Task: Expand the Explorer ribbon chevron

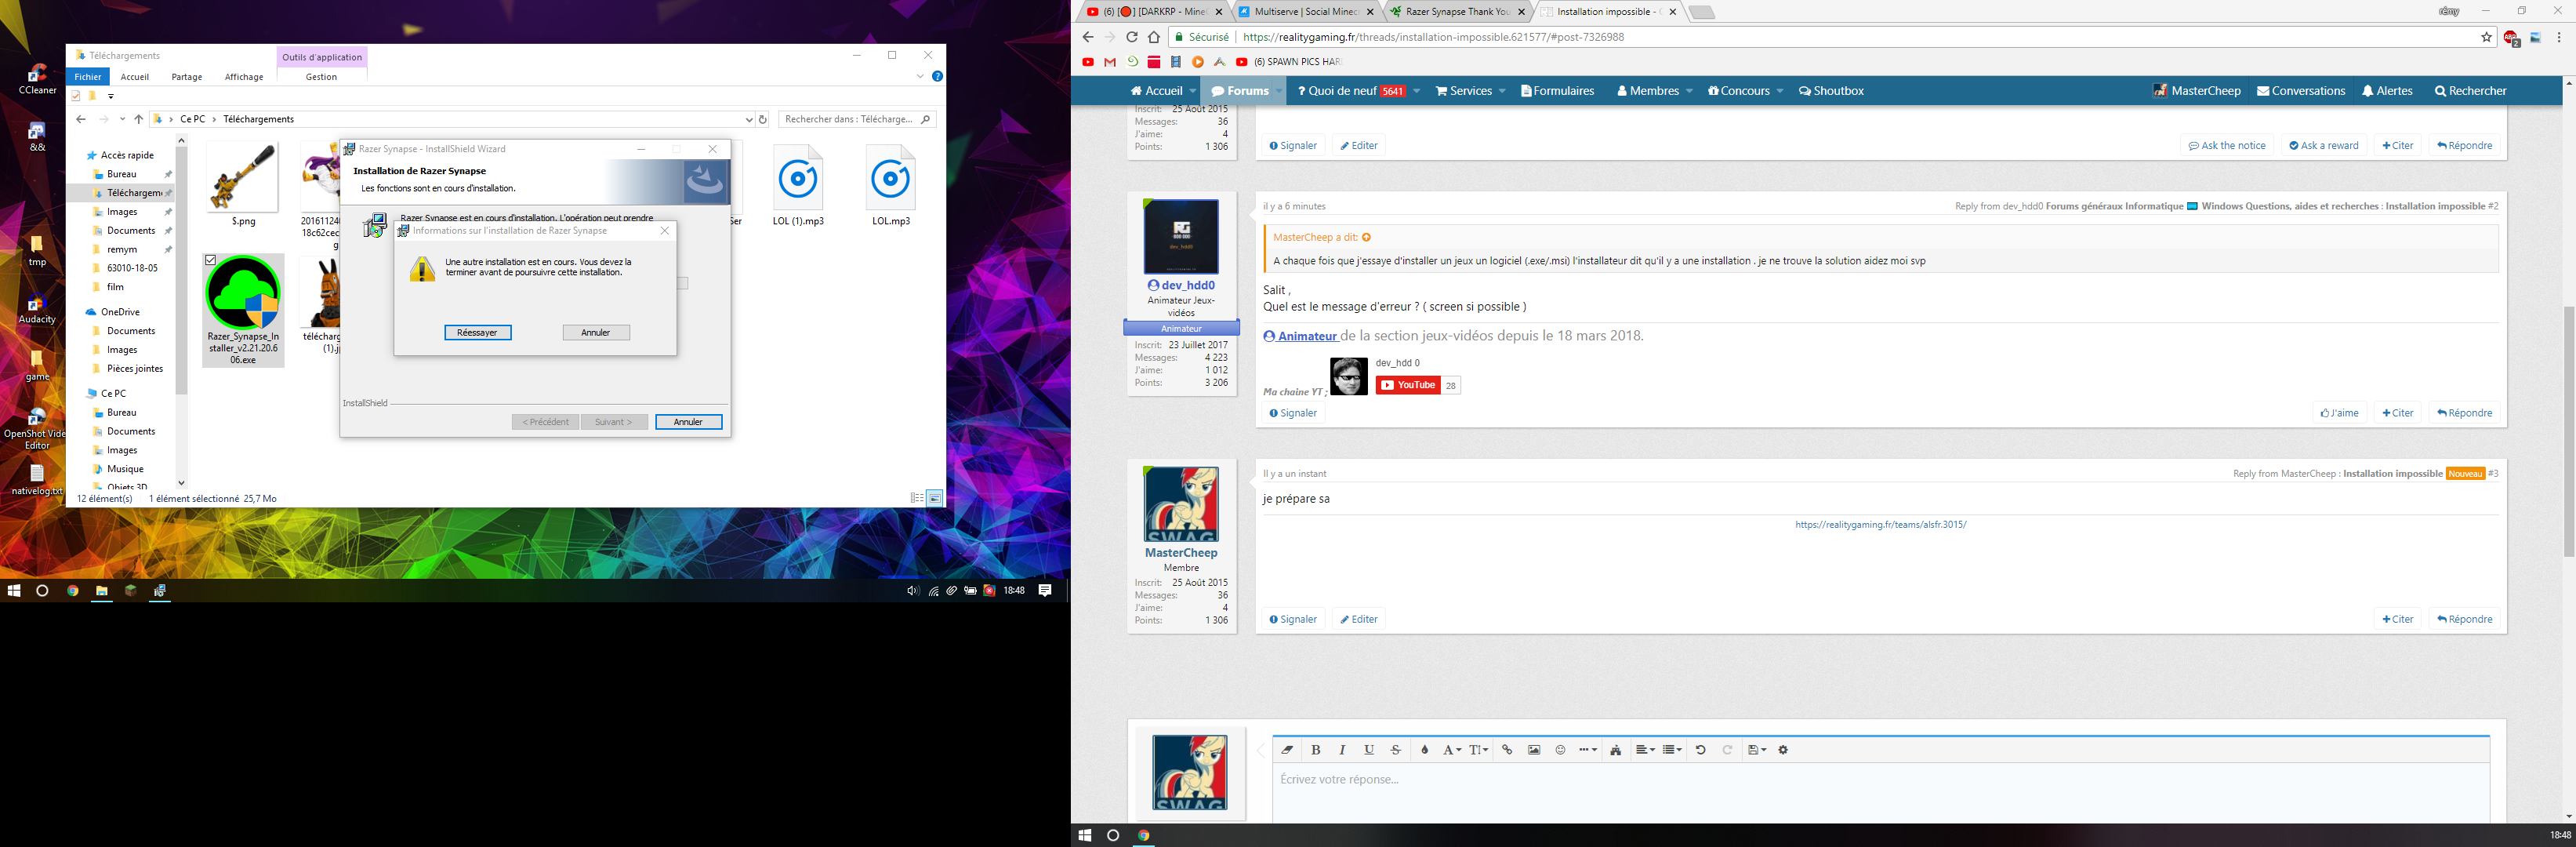Action: [920, 76]
